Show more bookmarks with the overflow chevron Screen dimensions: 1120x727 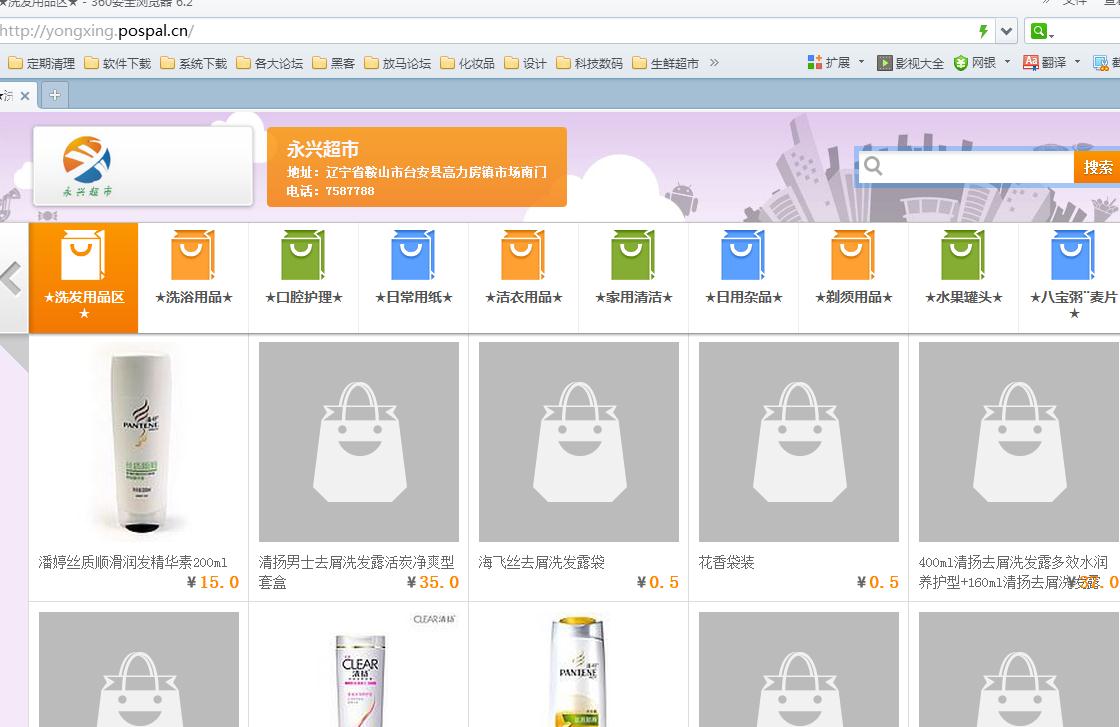tap(714, 62)
